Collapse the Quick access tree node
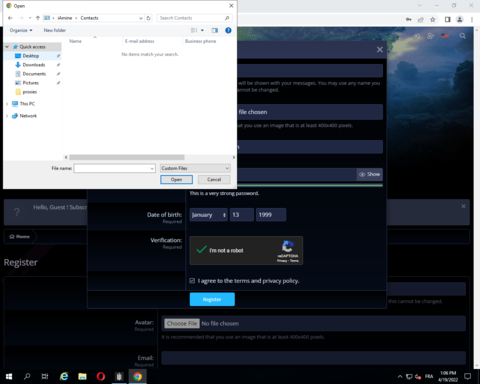This screenshot has width=480, height=384. (7, 47)
